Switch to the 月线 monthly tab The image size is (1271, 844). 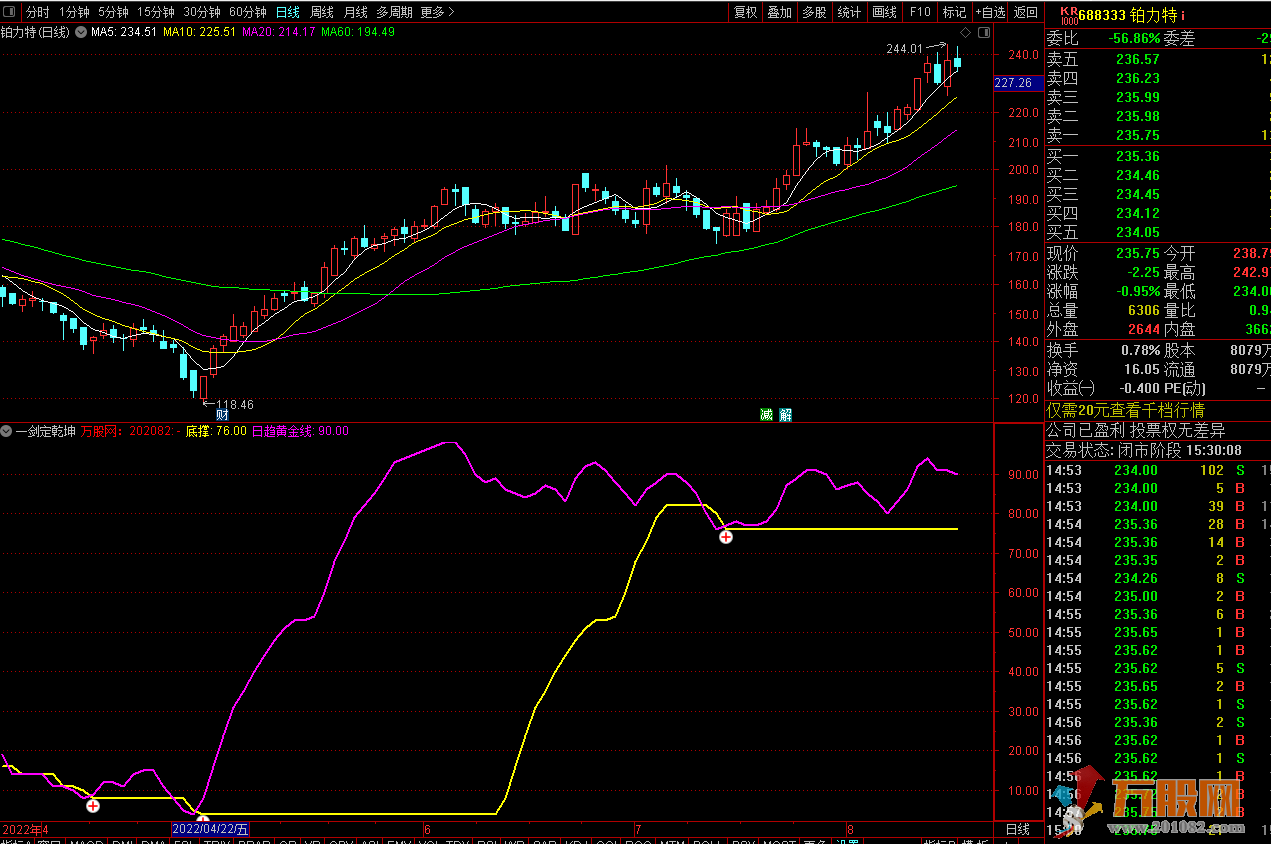[x=356, y=12]
